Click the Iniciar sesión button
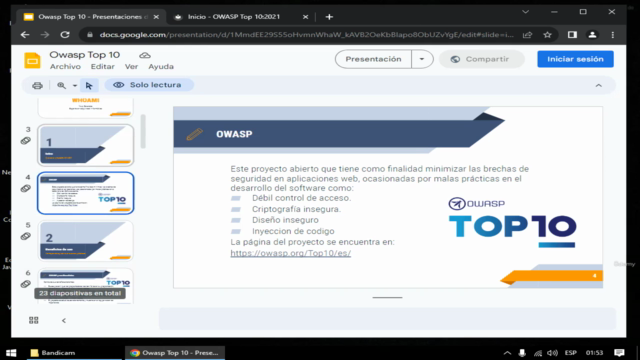The image size is (640, 360). click(575, 59)
